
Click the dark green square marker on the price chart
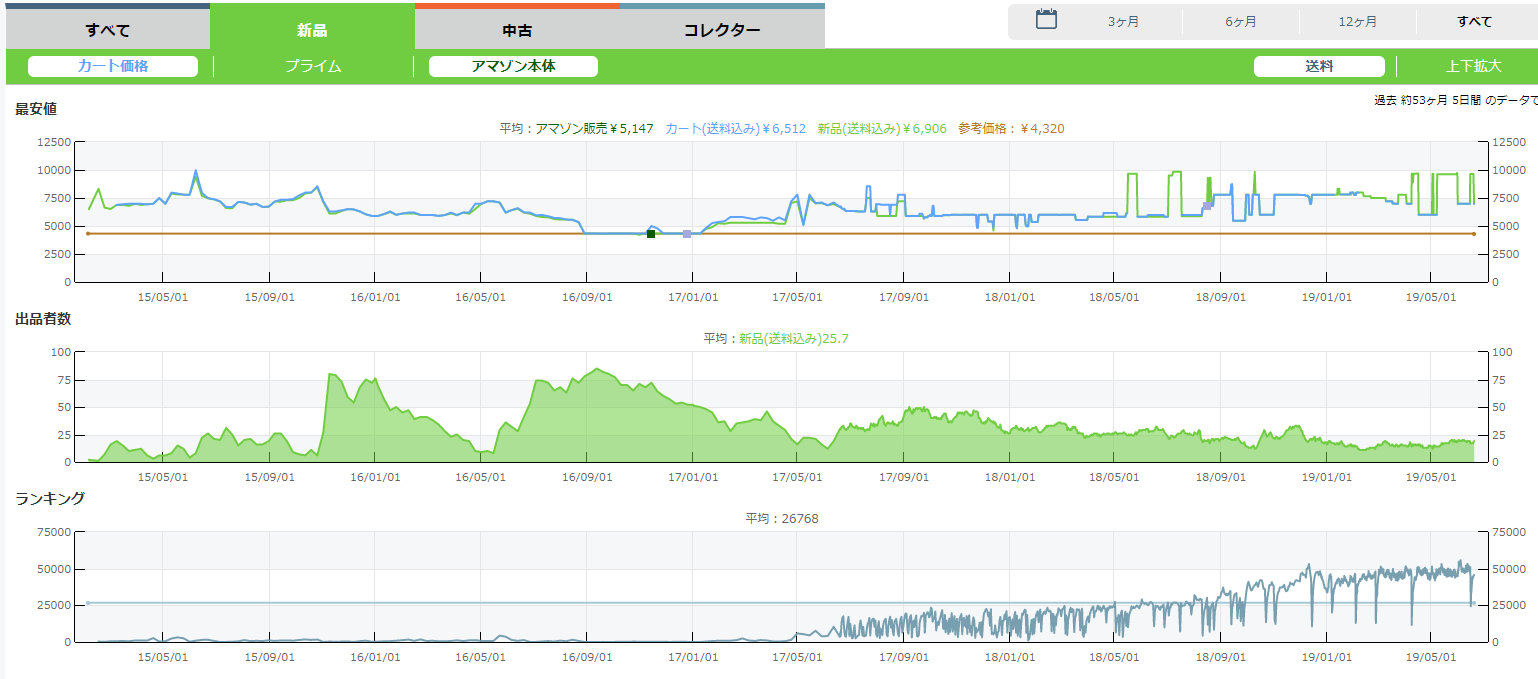pyautogui.click(x=651, y=234)
